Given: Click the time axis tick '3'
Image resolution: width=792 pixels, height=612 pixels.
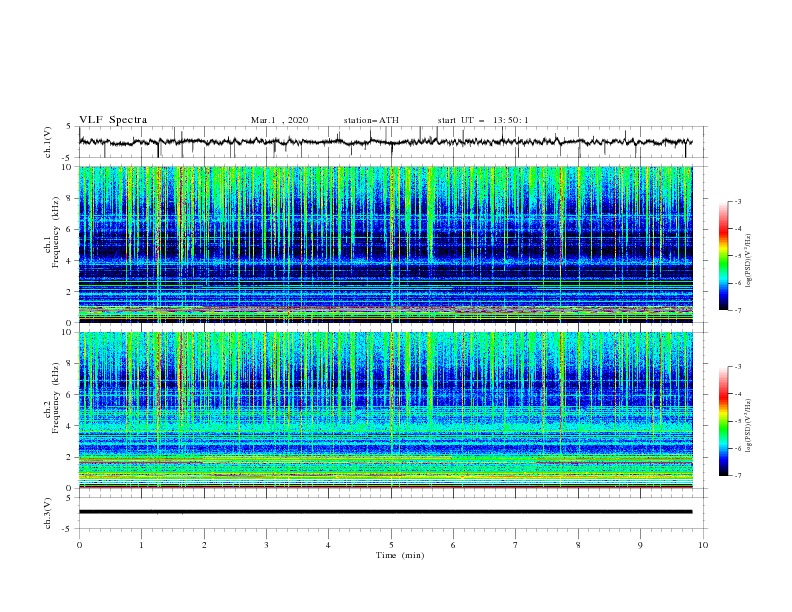Looking at the screenshot, I should pos(266,545).
